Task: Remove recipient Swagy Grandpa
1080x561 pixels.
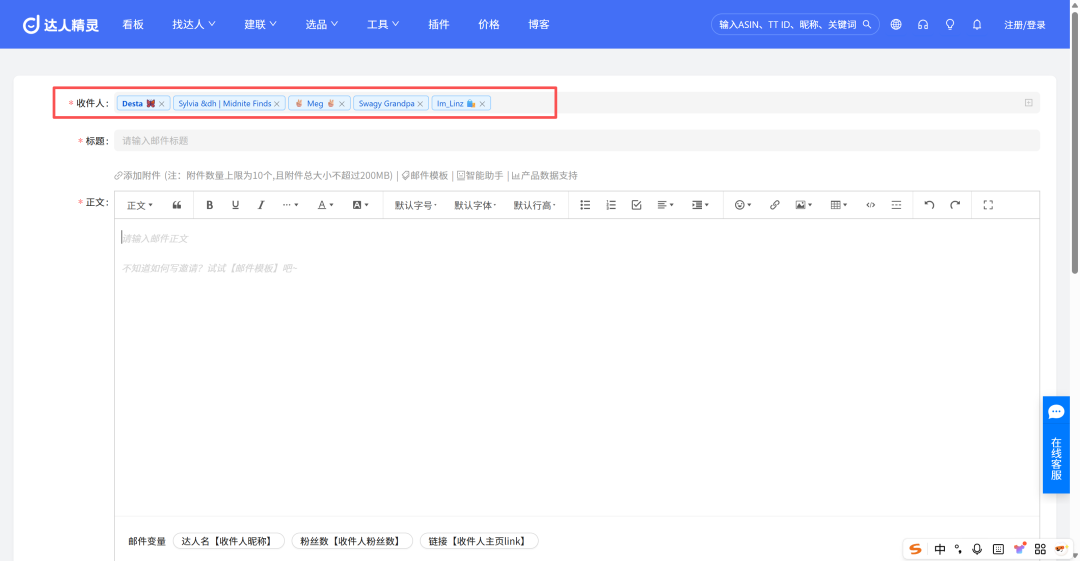Action: point(420,104)
